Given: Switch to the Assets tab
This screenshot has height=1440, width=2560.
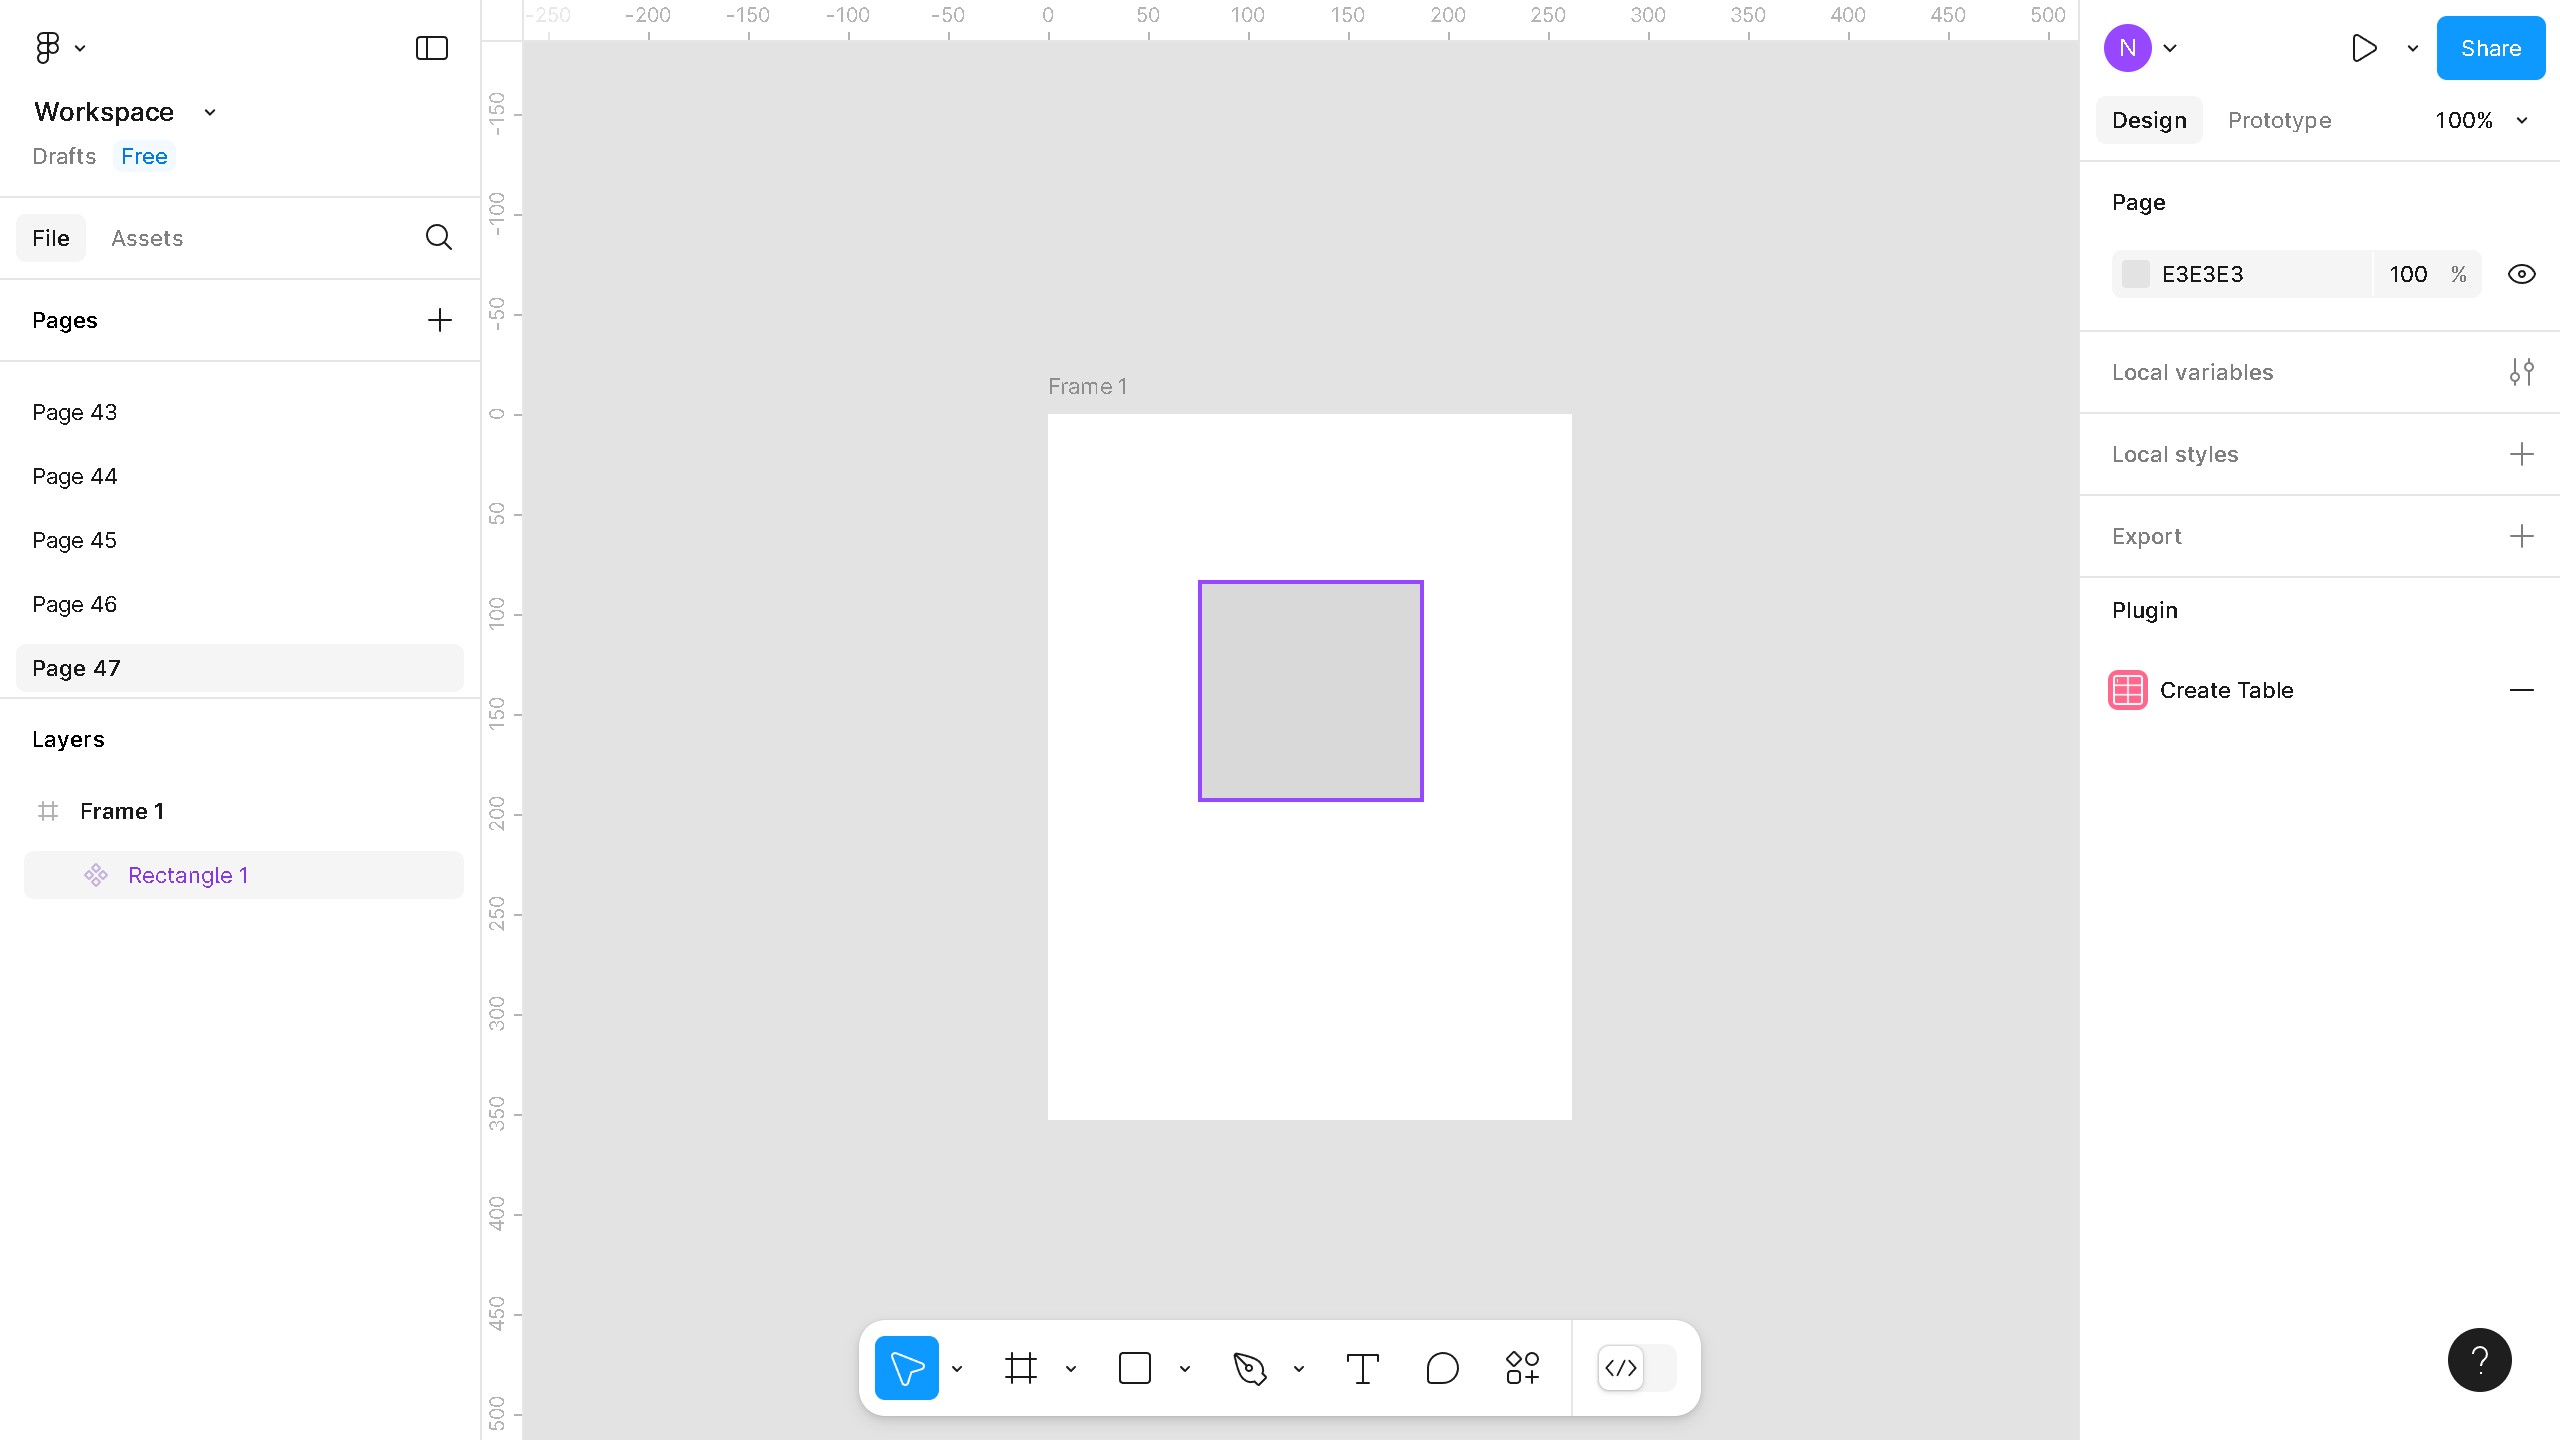Looking at the screenshot, I should pyautogui.click(x=147, y=238).
